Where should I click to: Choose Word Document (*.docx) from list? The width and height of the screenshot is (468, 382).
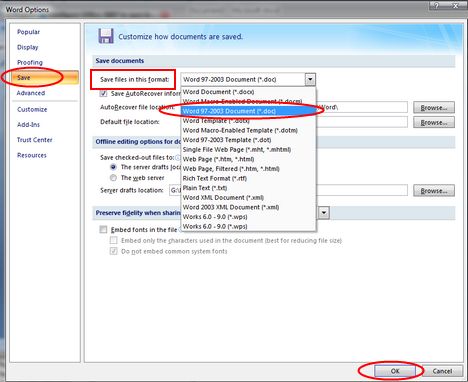tap(248, 92)
